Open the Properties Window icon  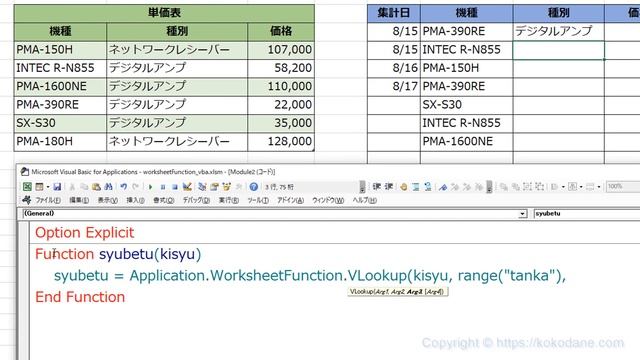214,187
